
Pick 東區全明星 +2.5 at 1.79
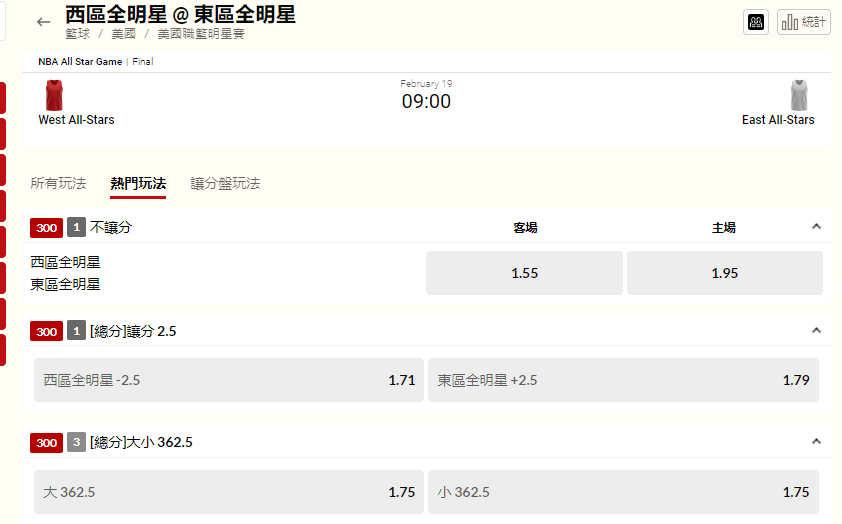tap(623, 380)
